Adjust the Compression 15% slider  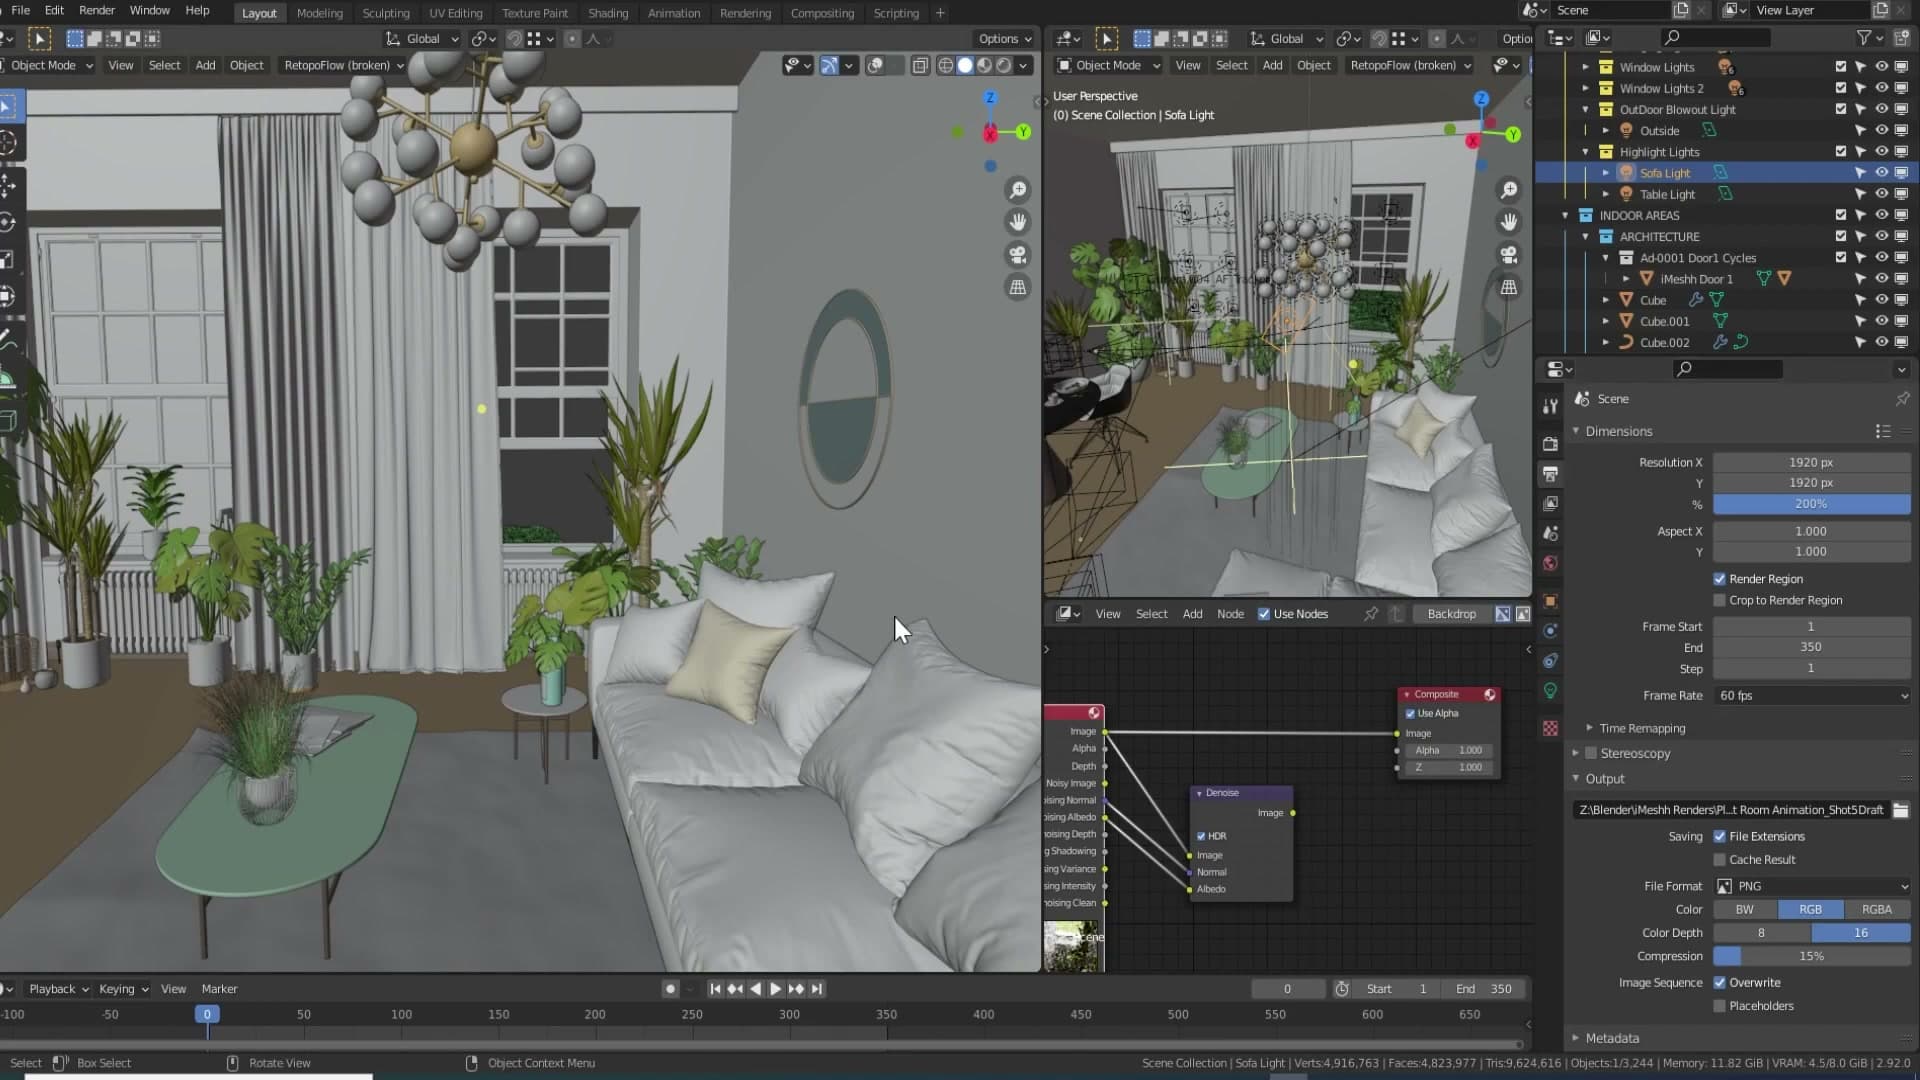[x=1812, y=957]
